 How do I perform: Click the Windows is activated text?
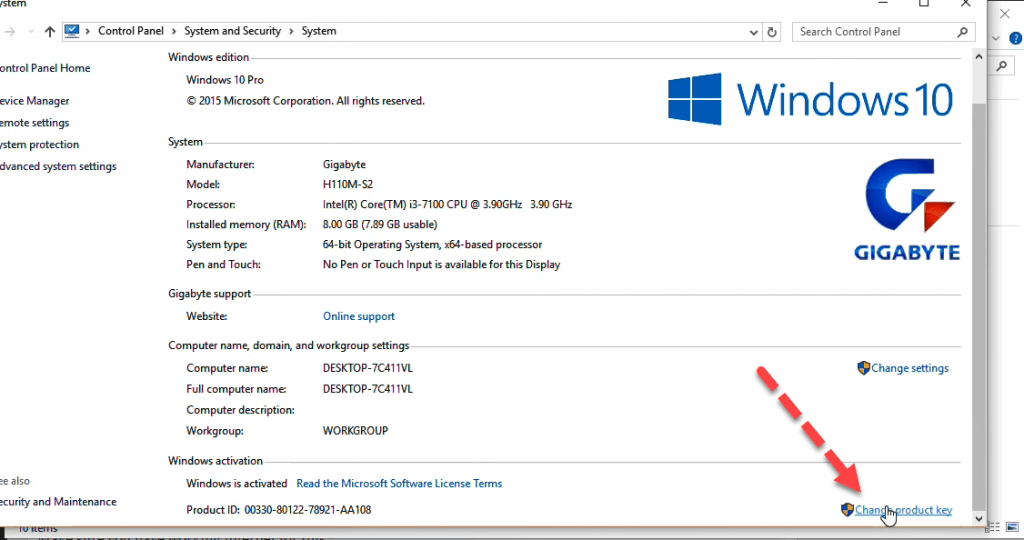[x=236, y=483]
